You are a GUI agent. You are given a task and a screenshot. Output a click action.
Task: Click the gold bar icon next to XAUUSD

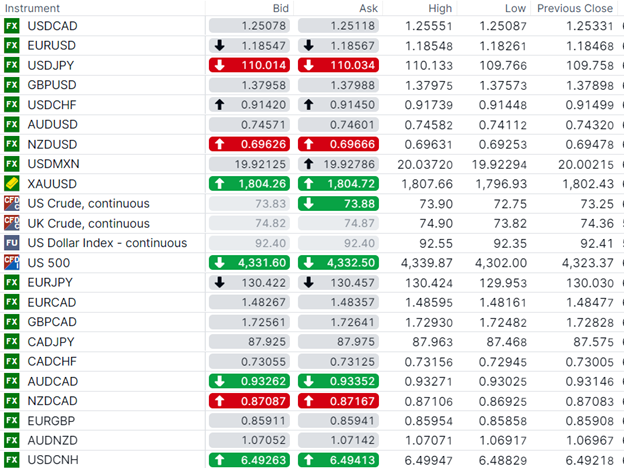12,184
